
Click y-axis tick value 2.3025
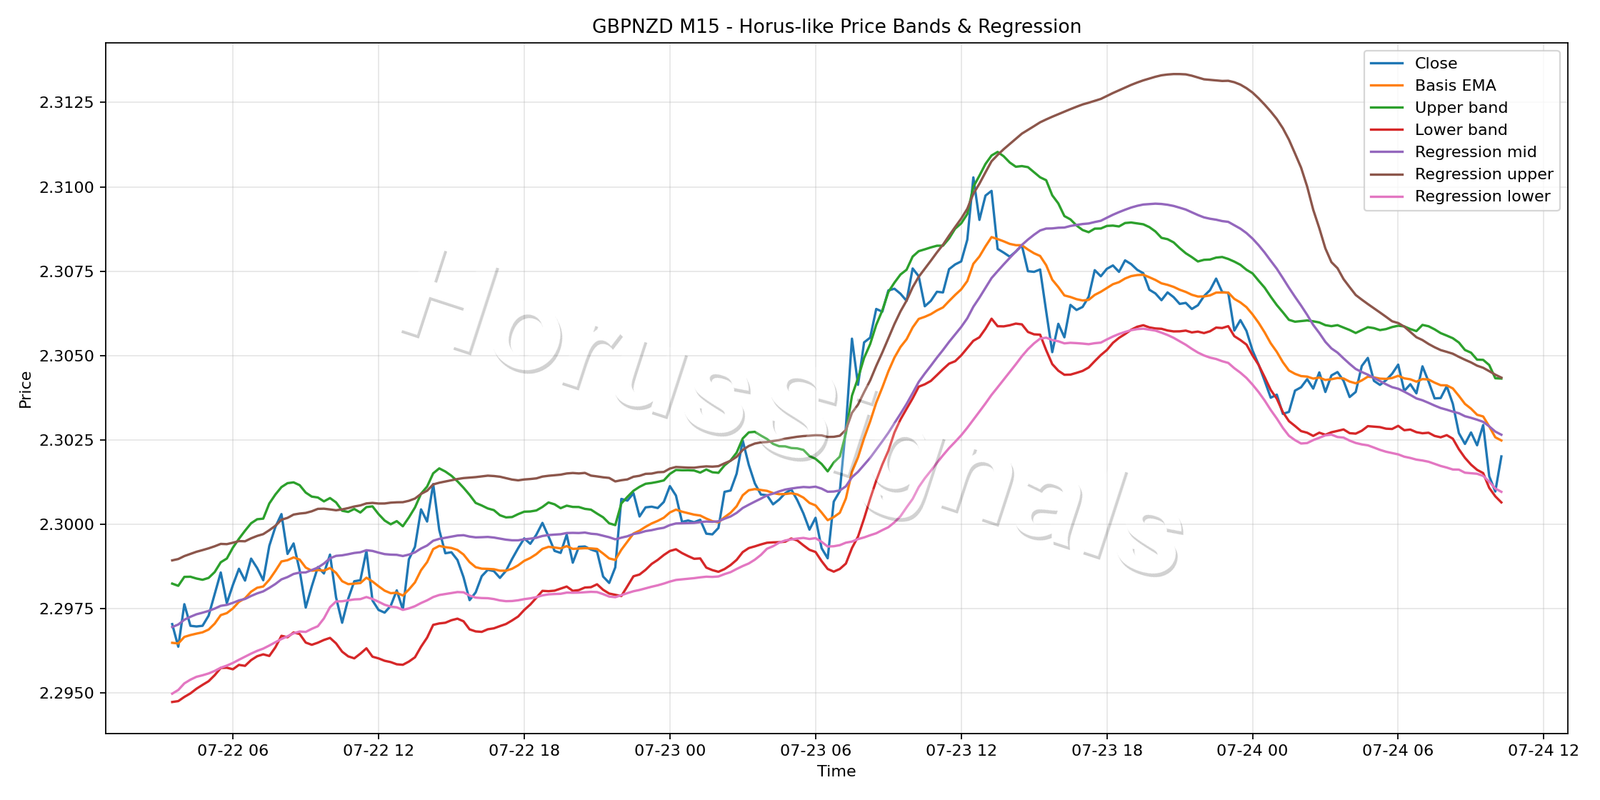68,440
